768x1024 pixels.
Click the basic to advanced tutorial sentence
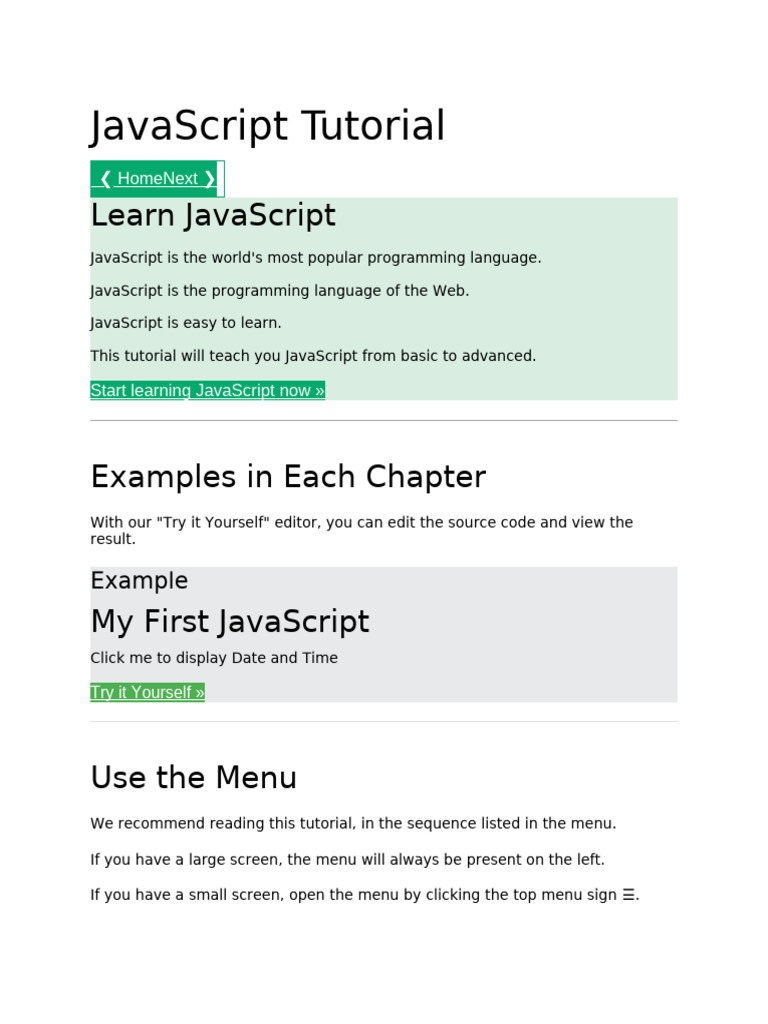(313, 356)
